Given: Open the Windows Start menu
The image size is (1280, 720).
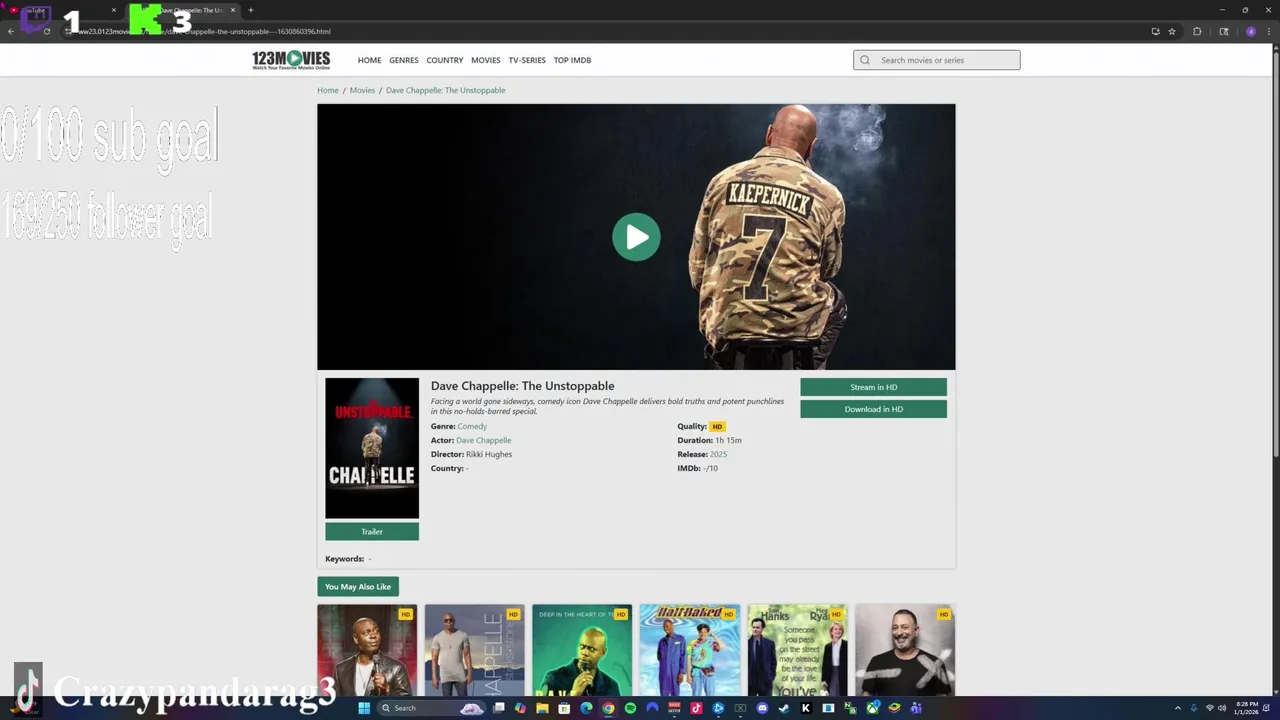Looking at the screenshot, I should coord(364,708).
